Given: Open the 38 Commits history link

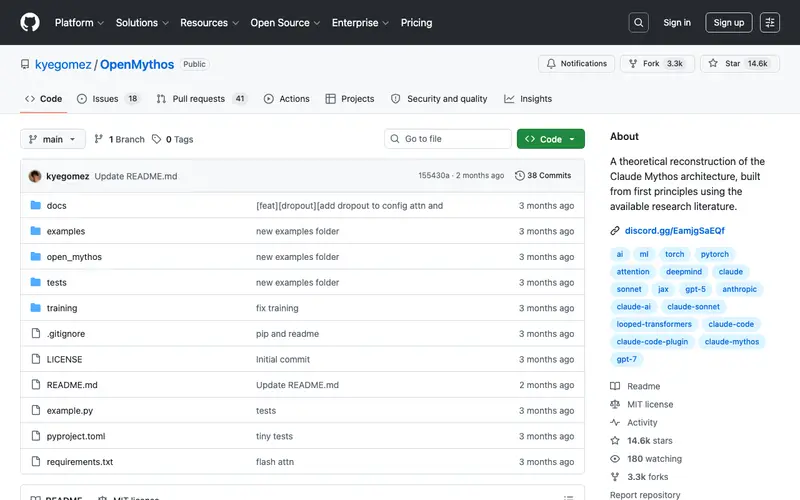Looking at the screenshot, I should (x=543, y=176).
